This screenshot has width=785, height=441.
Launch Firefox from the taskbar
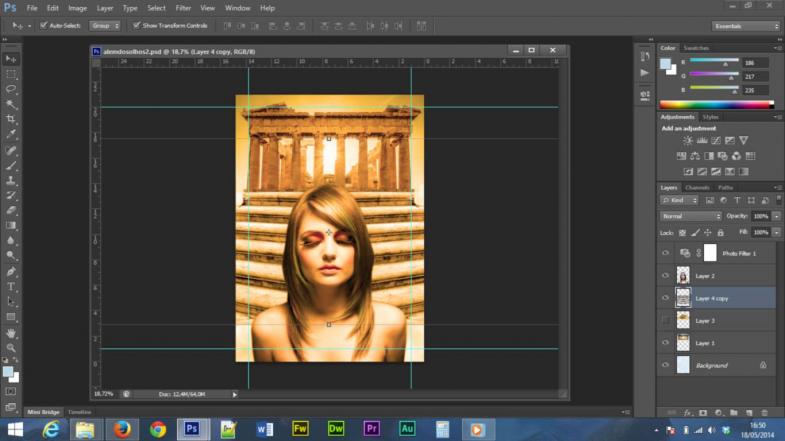coord(122,428)
